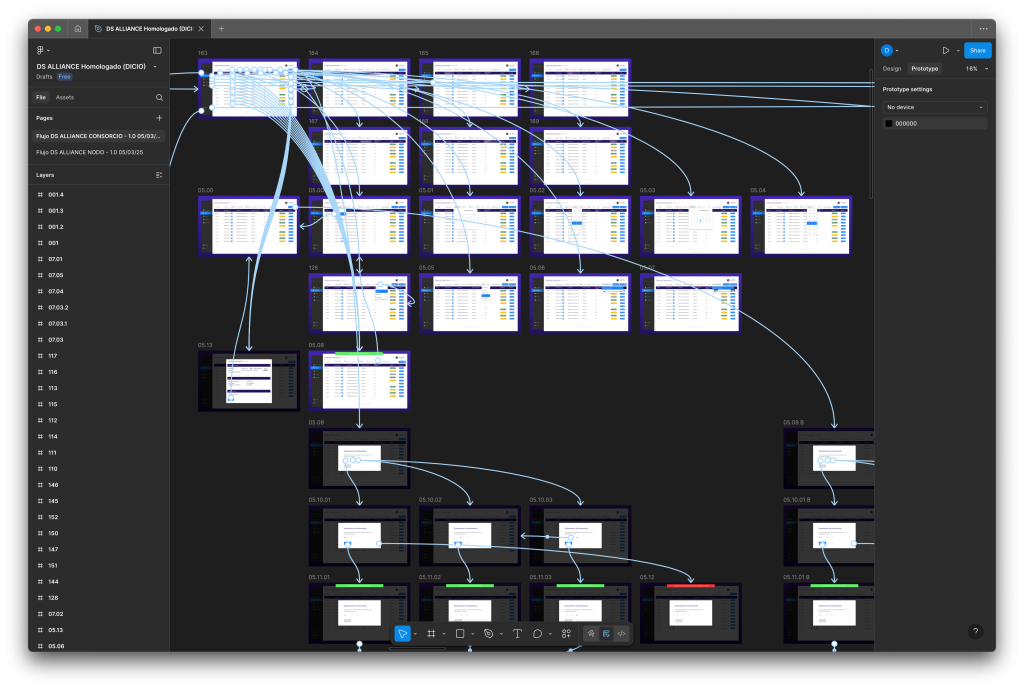Click the Share button
Image resolution: width=1024 pixels, height=689 pixels.
978,50
